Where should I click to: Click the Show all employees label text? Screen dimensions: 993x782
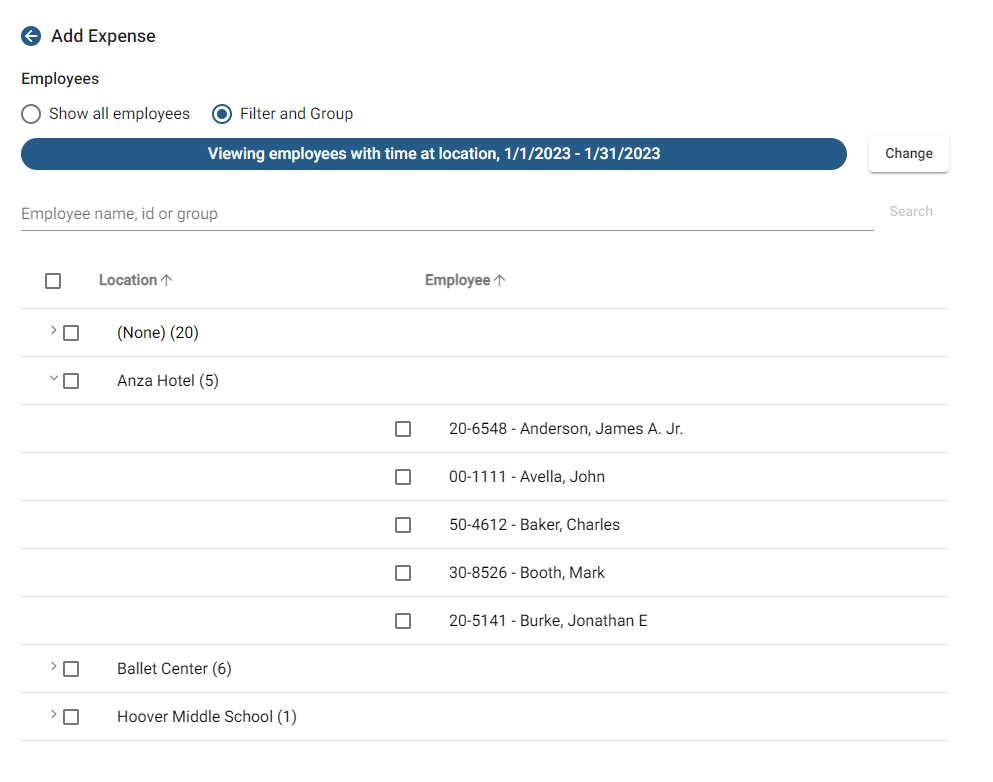tap(120, 114)
